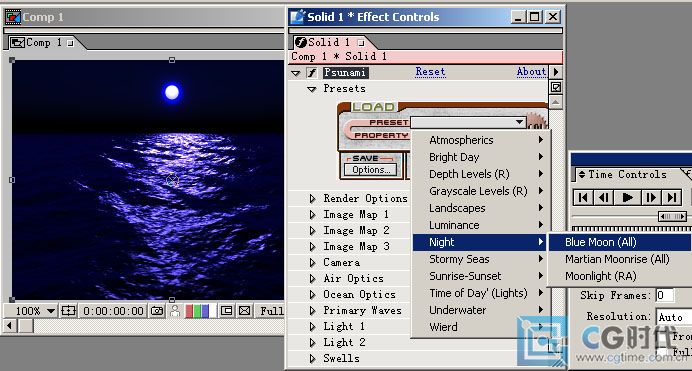The height and width of the screenshot is (371, 692).
Task: Expand Light 2 properties
Action: (x=312, y=342)
